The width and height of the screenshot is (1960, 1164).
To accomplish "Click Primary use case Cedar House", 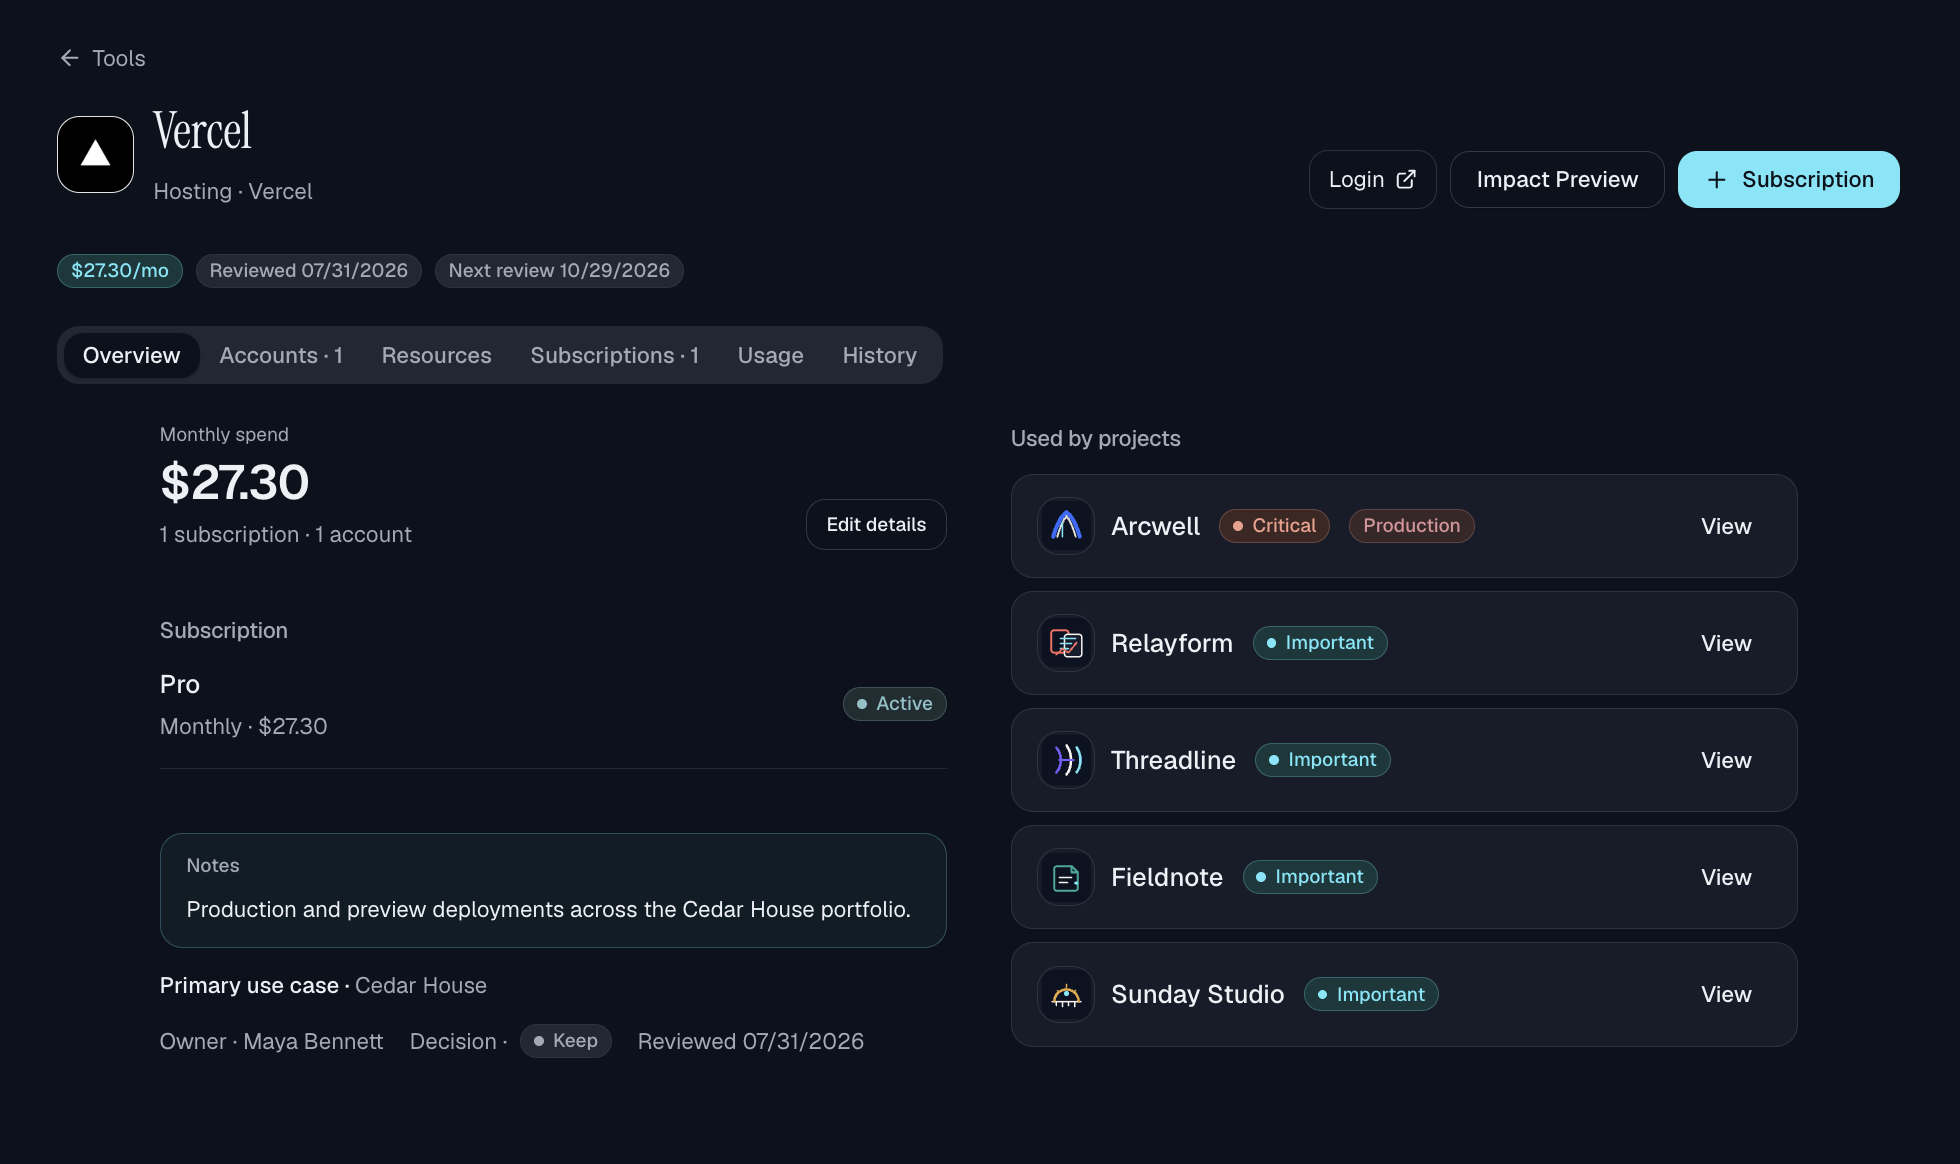I will point(323,985).
